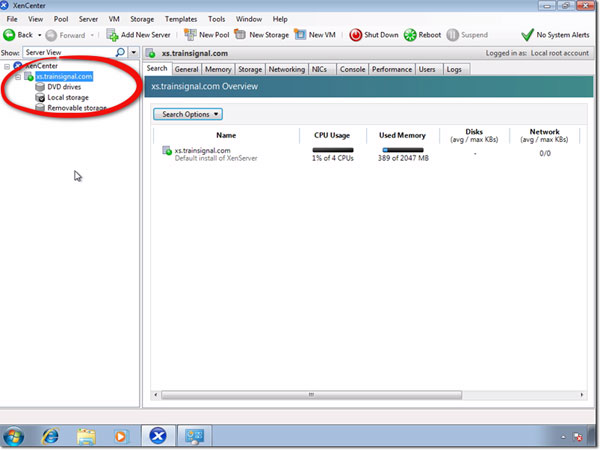Switch to the Networking tab

[287, 69]
